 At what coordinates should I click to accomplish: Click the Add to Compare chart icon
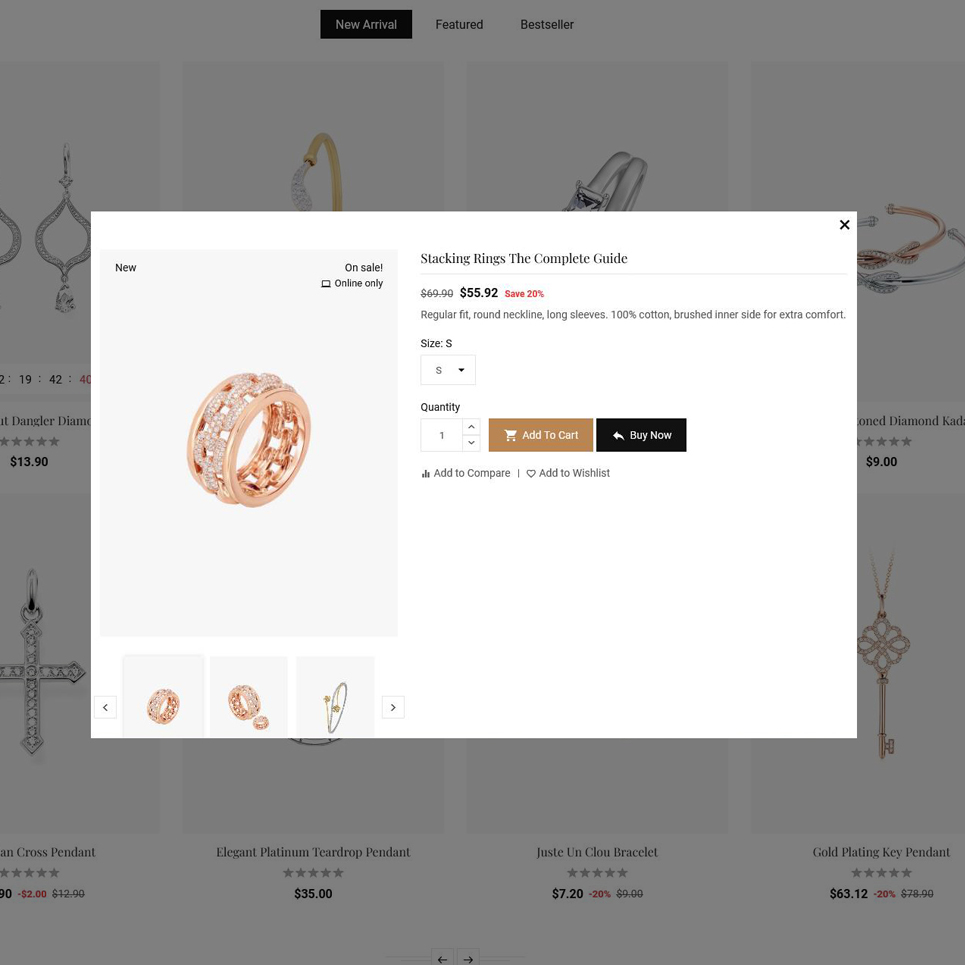[x=425, y=473]
